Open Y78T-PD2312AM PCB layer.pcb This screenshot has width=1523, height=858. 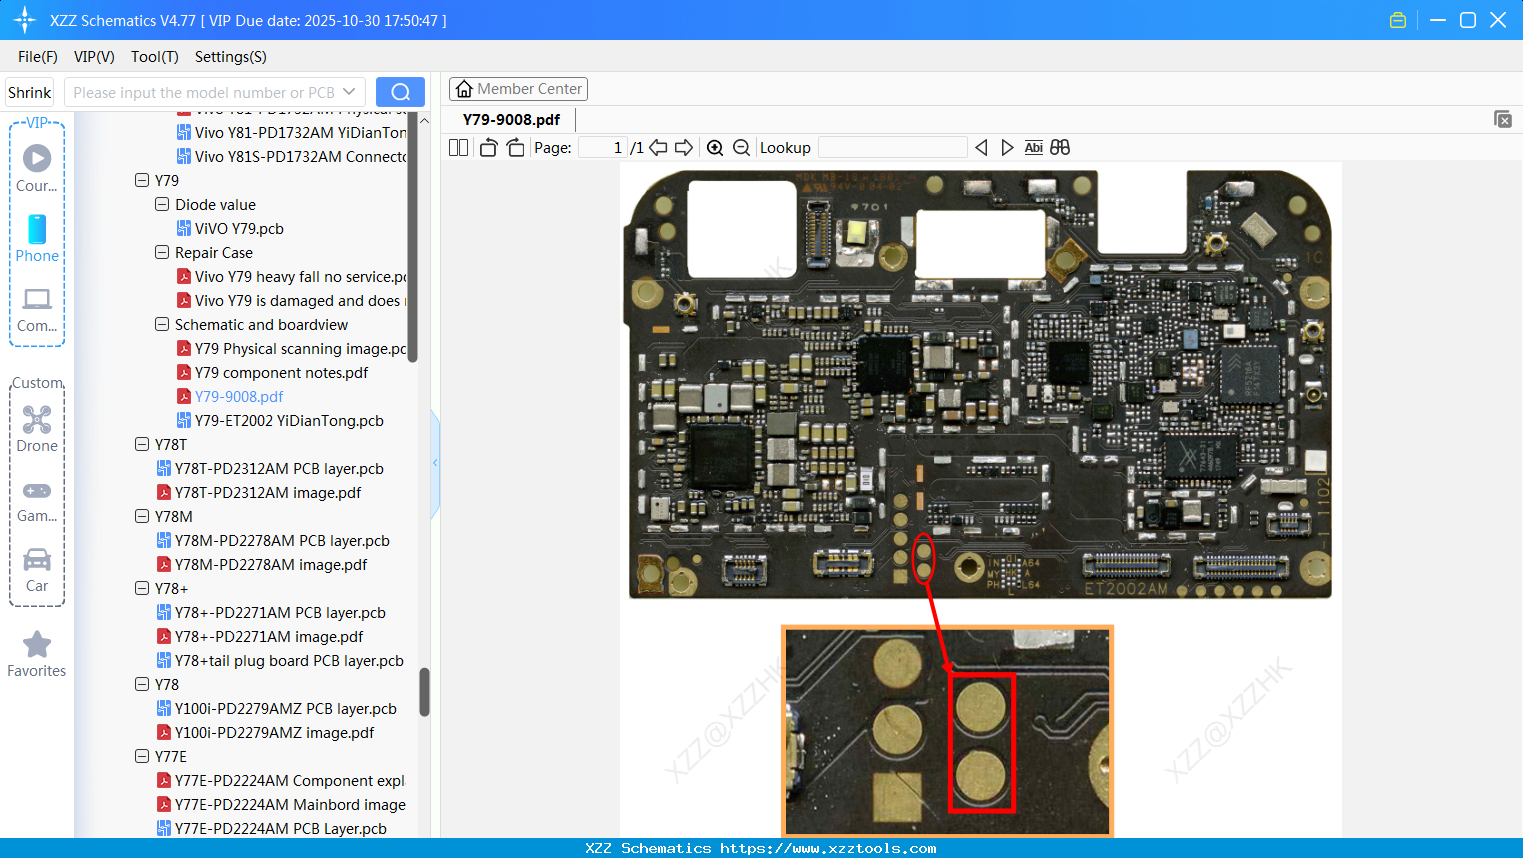(x=279, y=469)
